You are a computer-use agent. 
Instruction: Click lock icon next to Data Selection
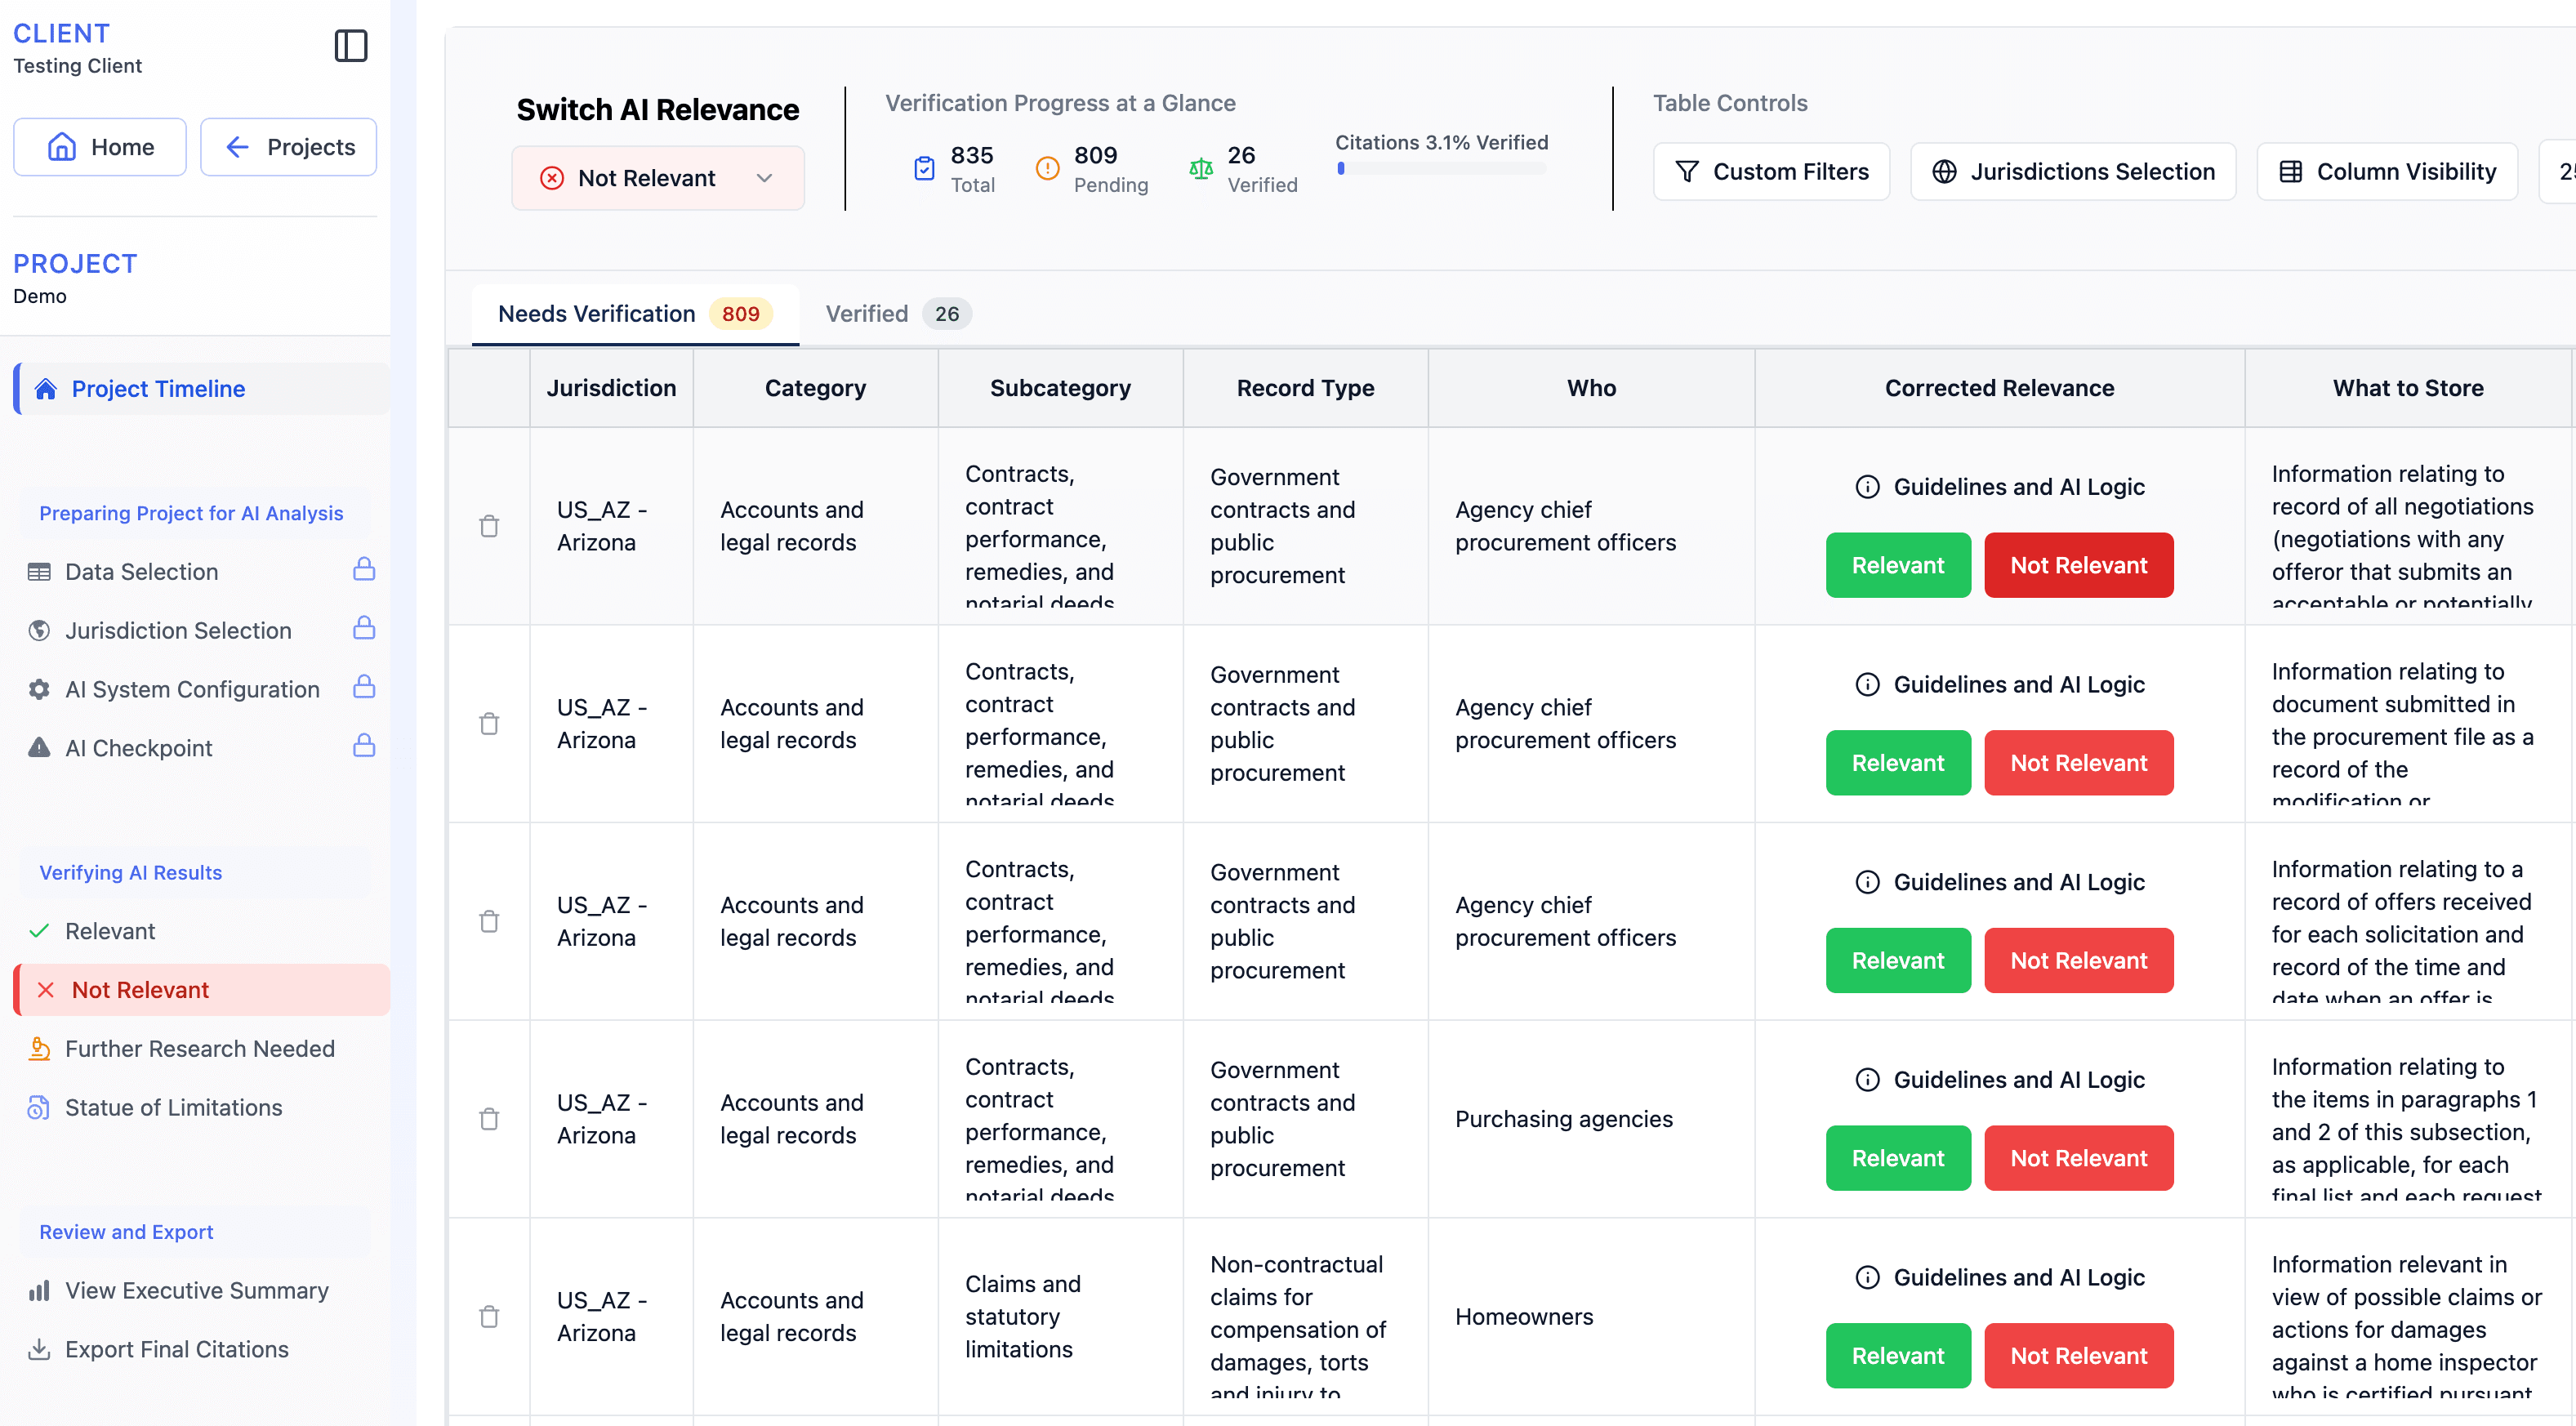tap(364, 570)
